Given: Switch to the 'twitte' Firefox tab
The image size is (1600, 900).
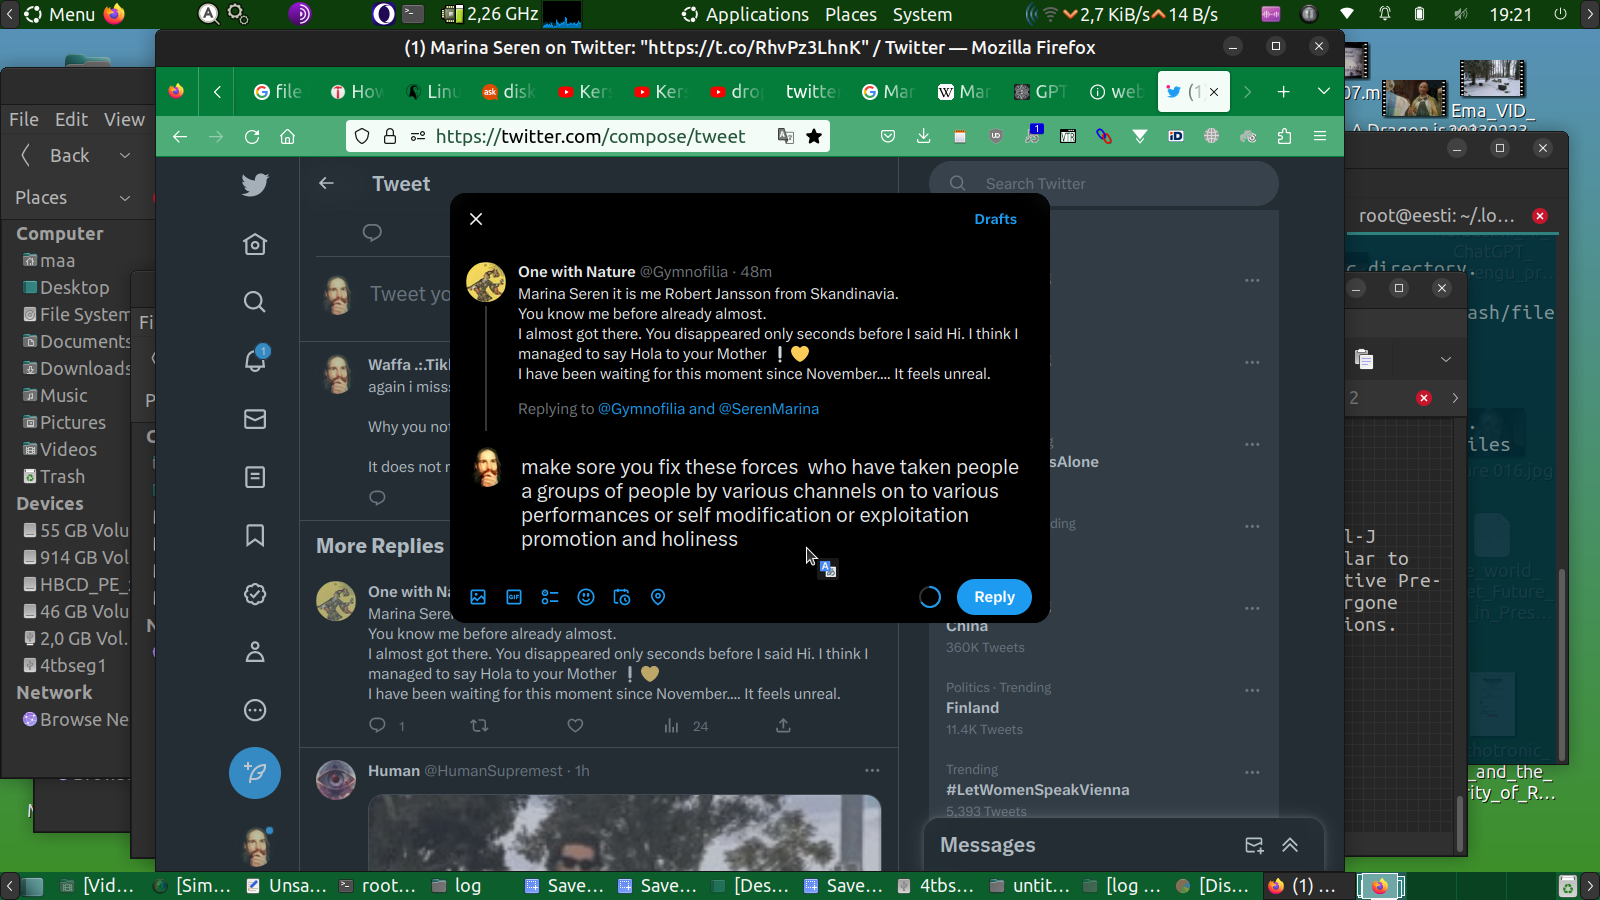Looking at the screenshot, I should tap(810, 92).
